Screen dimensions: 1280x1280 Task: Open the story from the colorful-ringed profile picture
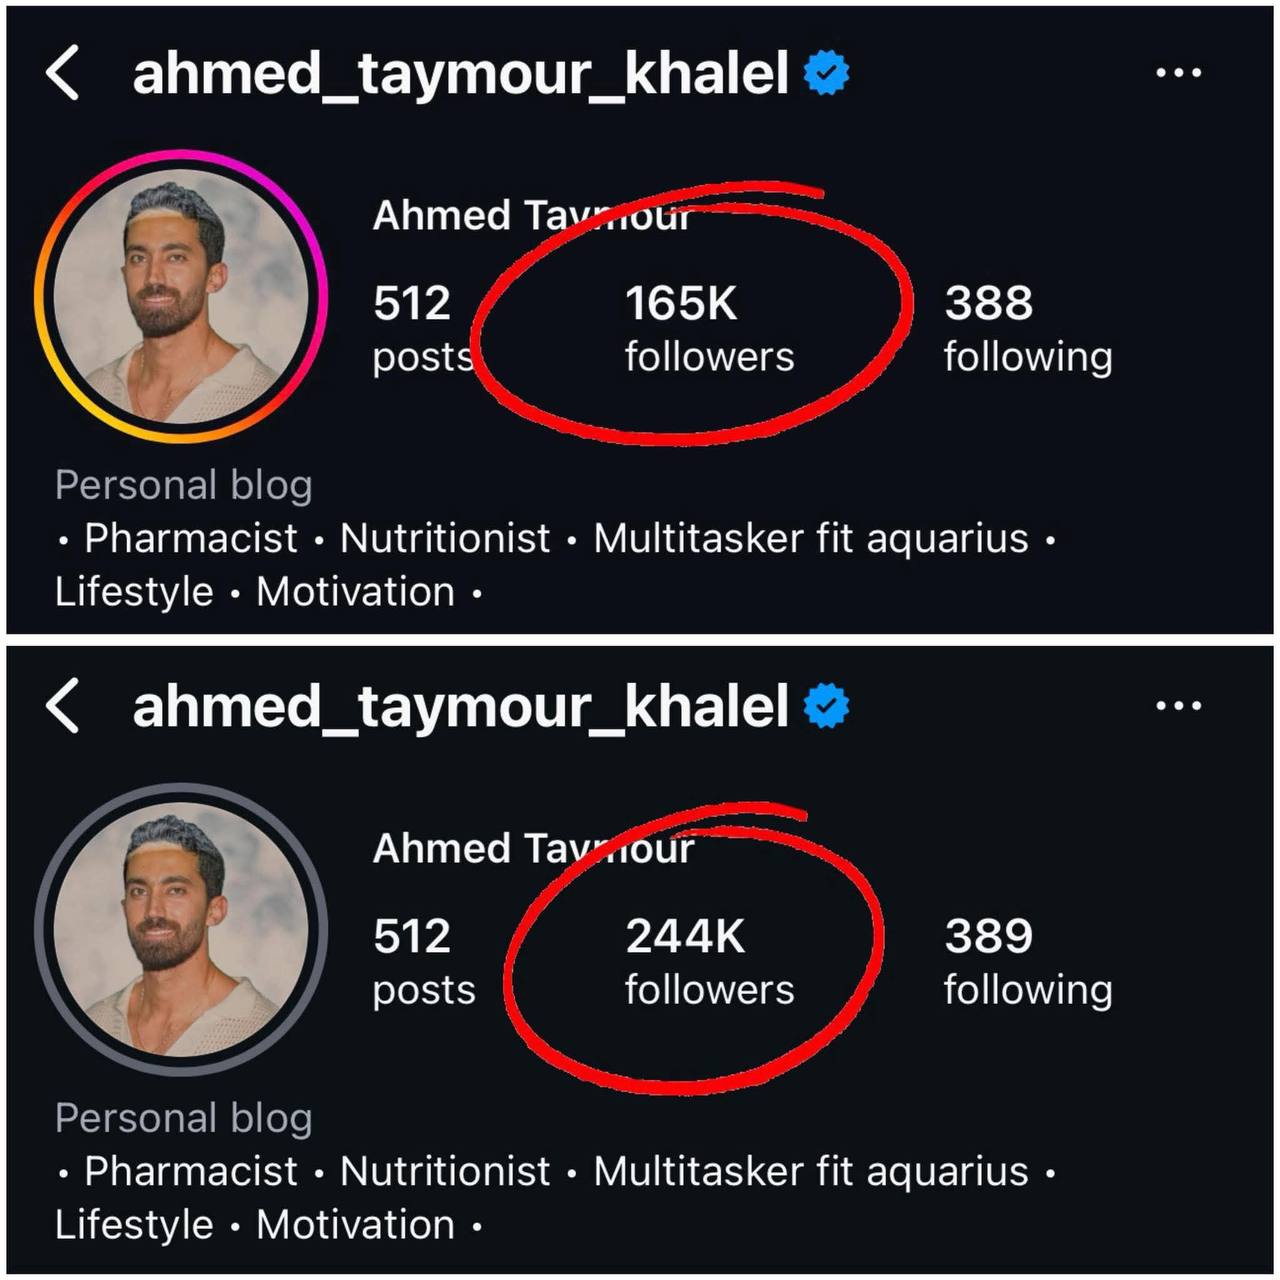click(x=181, y=297)
